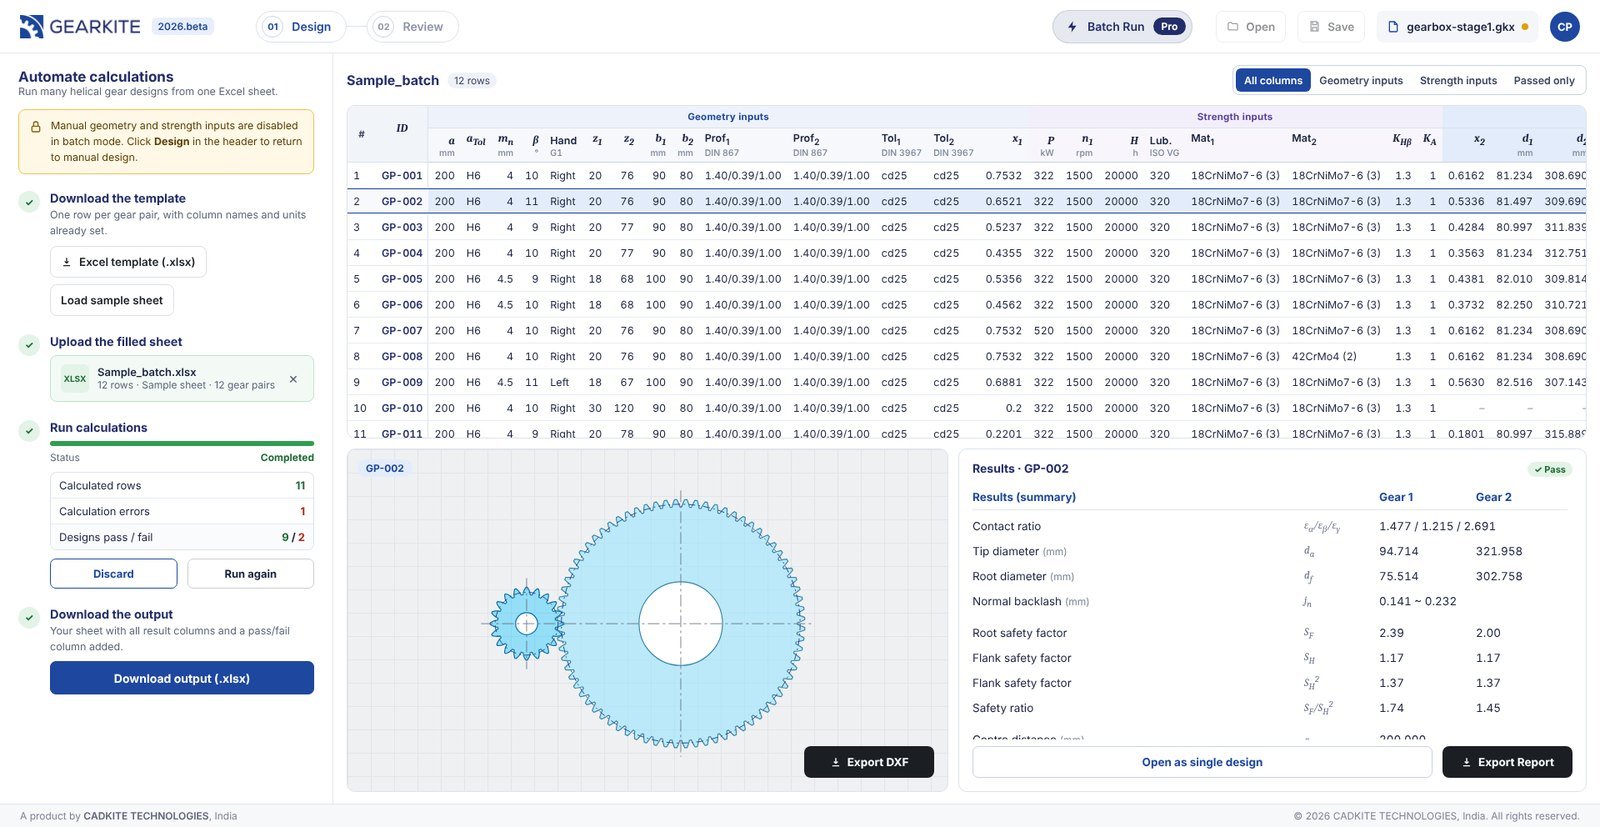Select the GP-009 row in the table

click(x=966, y=382)
